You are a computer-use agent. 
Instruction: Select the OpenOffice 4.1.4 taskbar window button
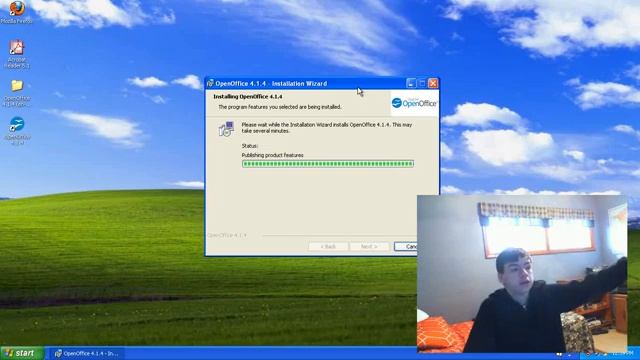87,353
